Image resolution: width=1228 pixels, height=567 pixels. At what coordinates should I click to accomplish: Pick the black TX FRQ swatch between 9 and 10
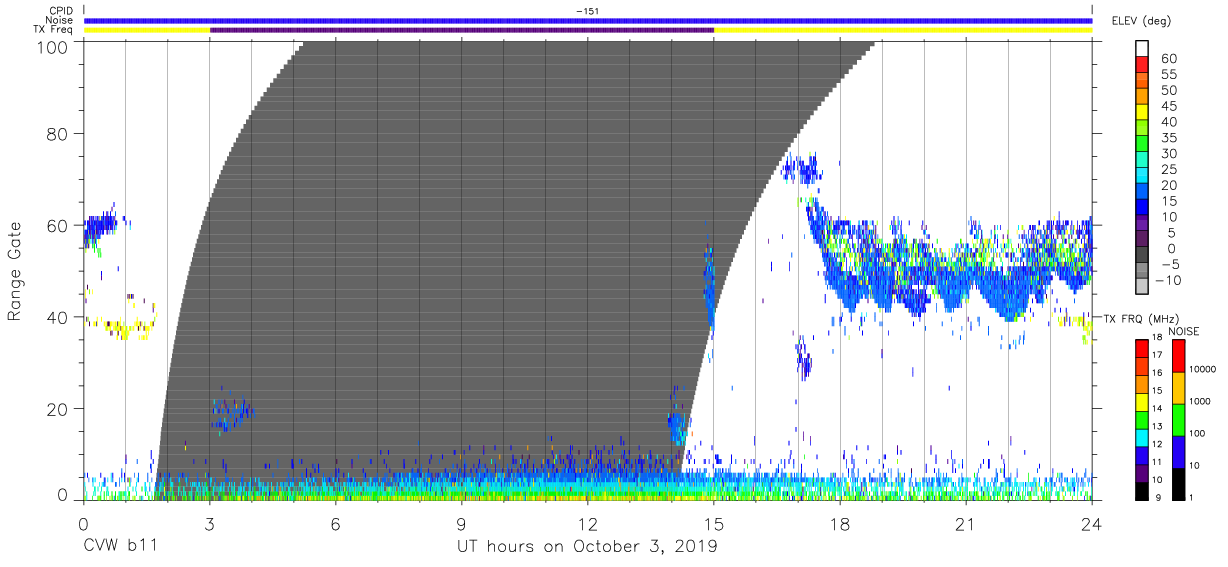(x=1141, y=489)
